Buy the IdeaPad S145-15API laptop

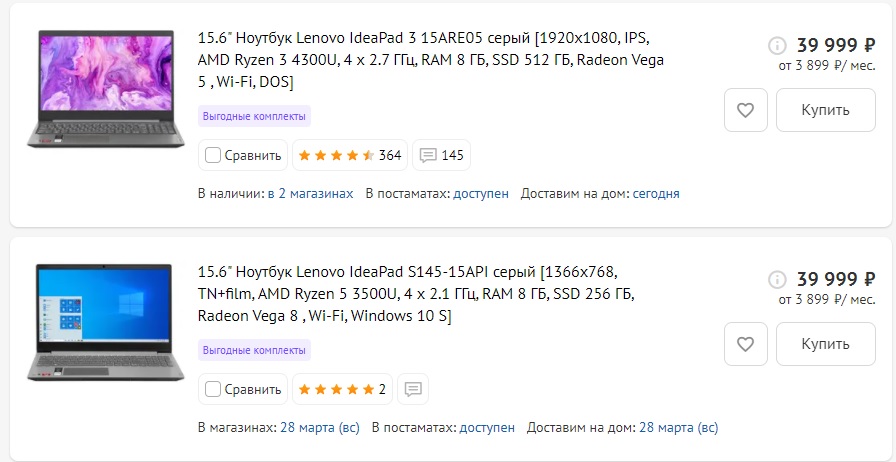[825, 344]
